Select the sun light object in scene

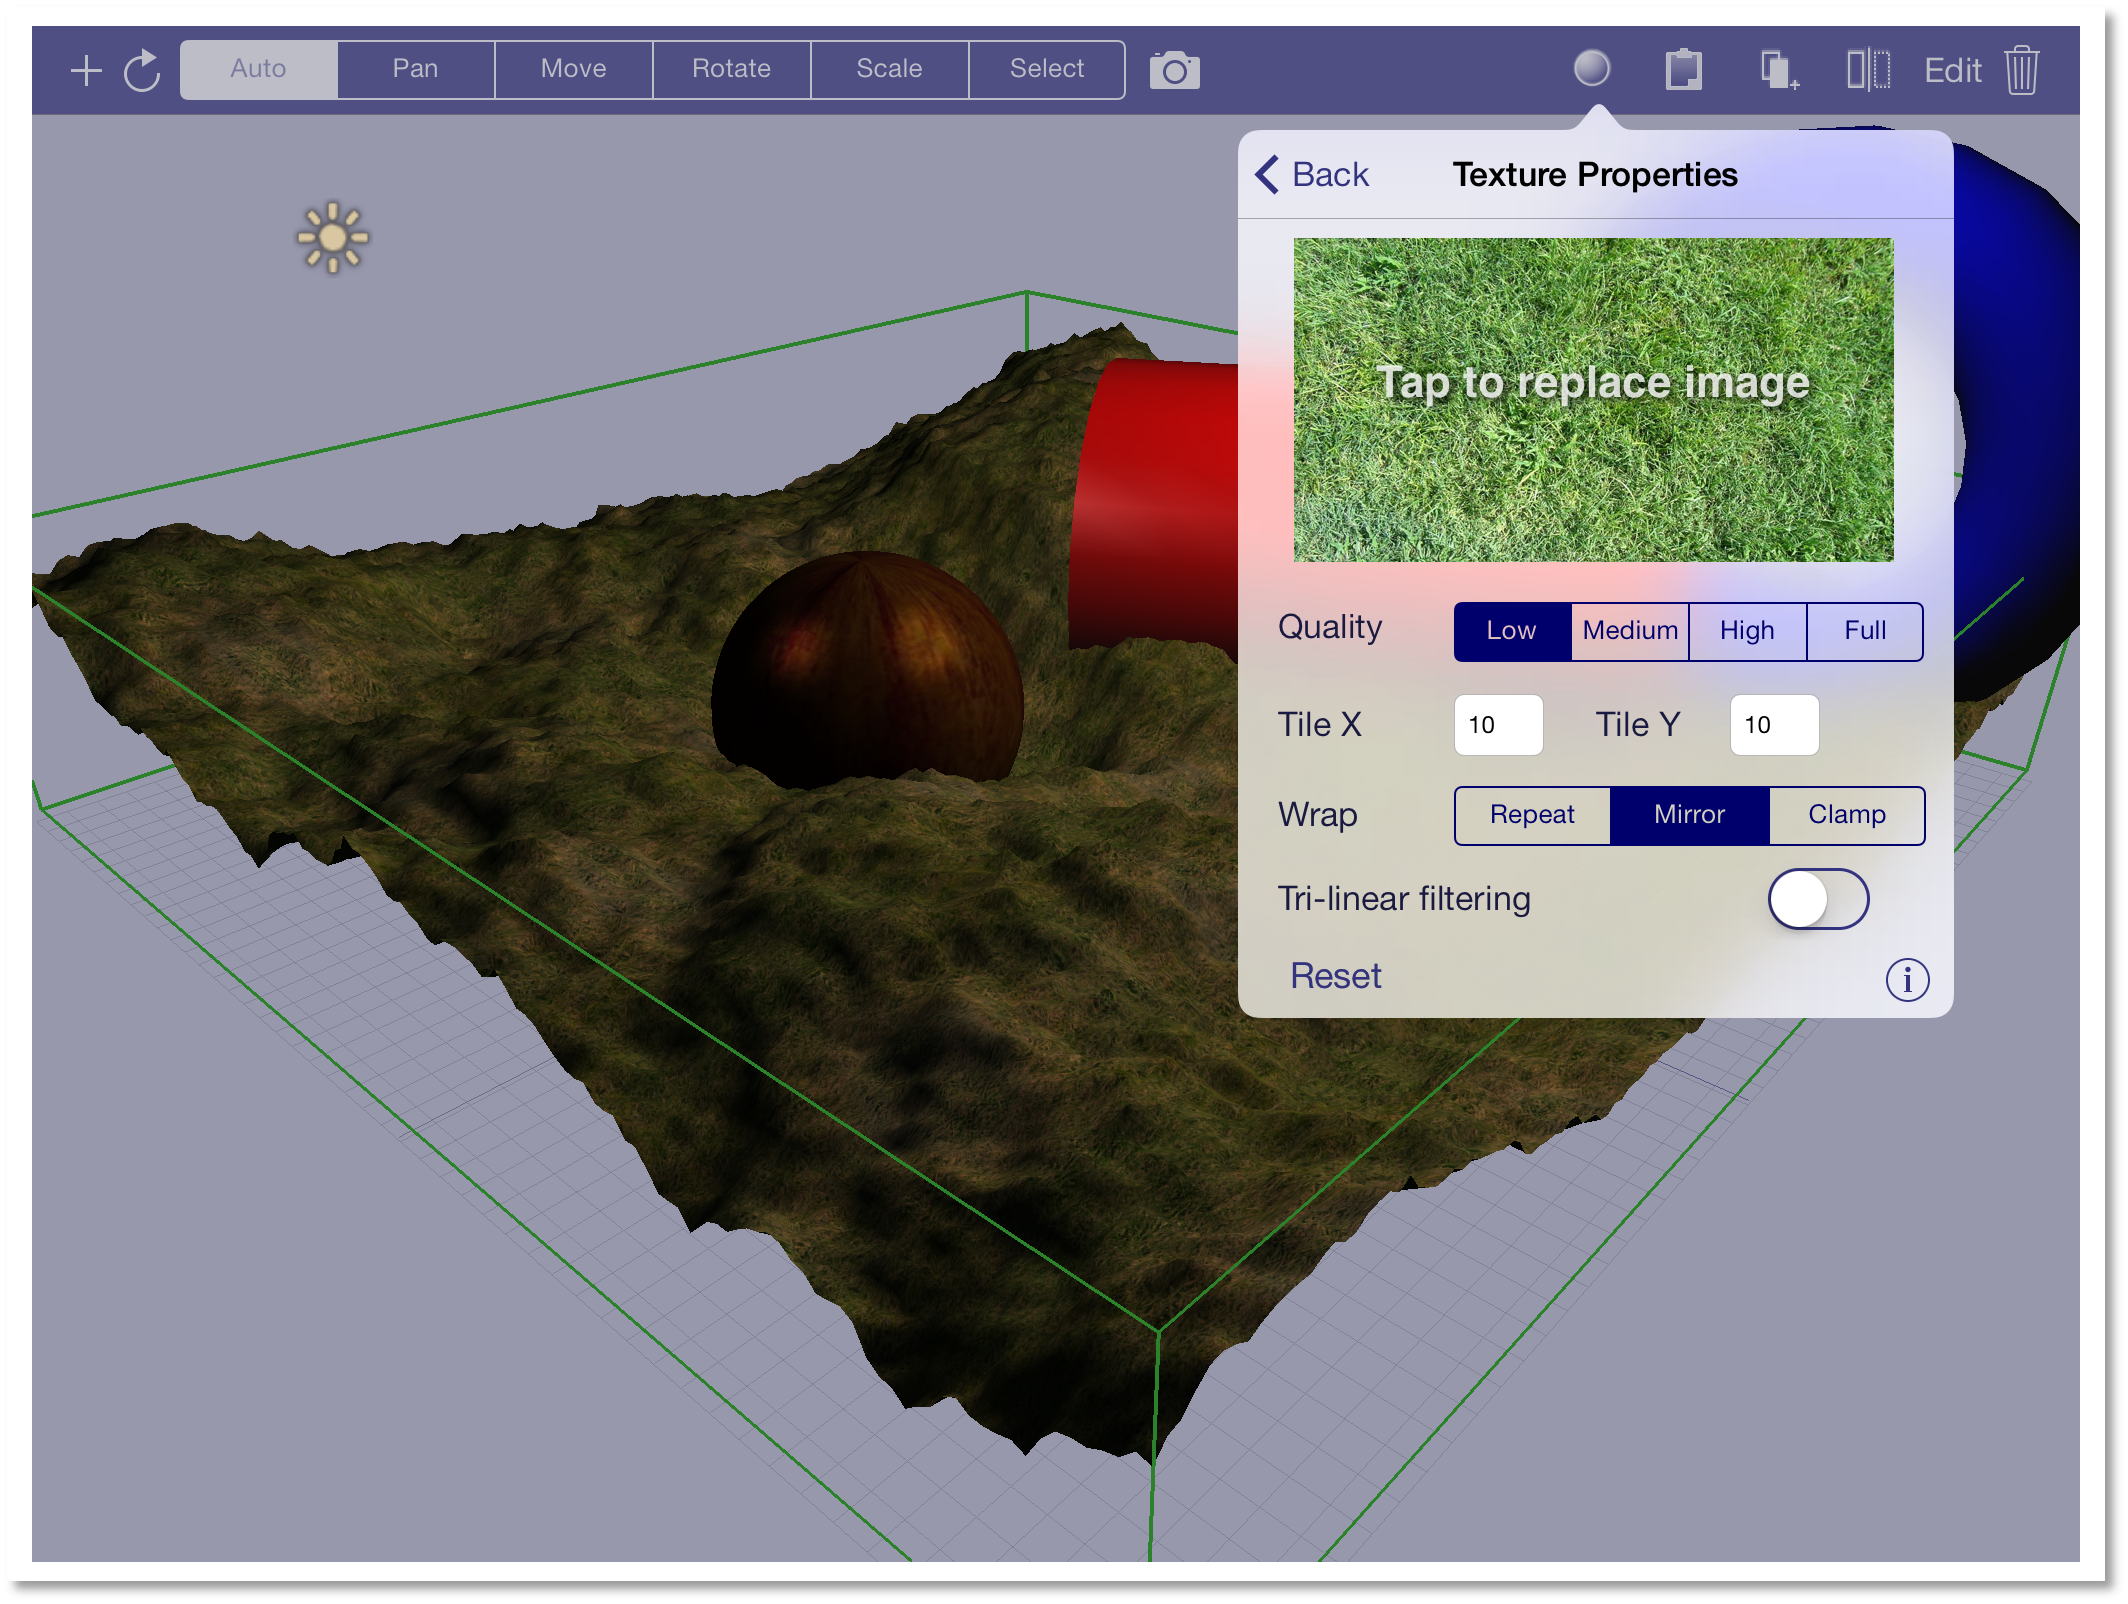[x=333, y=238]
